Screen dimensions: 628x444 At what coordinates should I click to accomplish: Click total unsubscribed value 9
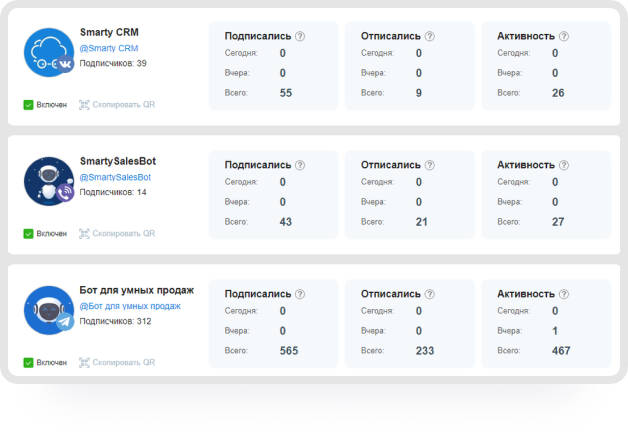pyautogui.click(x=419, y=93)
